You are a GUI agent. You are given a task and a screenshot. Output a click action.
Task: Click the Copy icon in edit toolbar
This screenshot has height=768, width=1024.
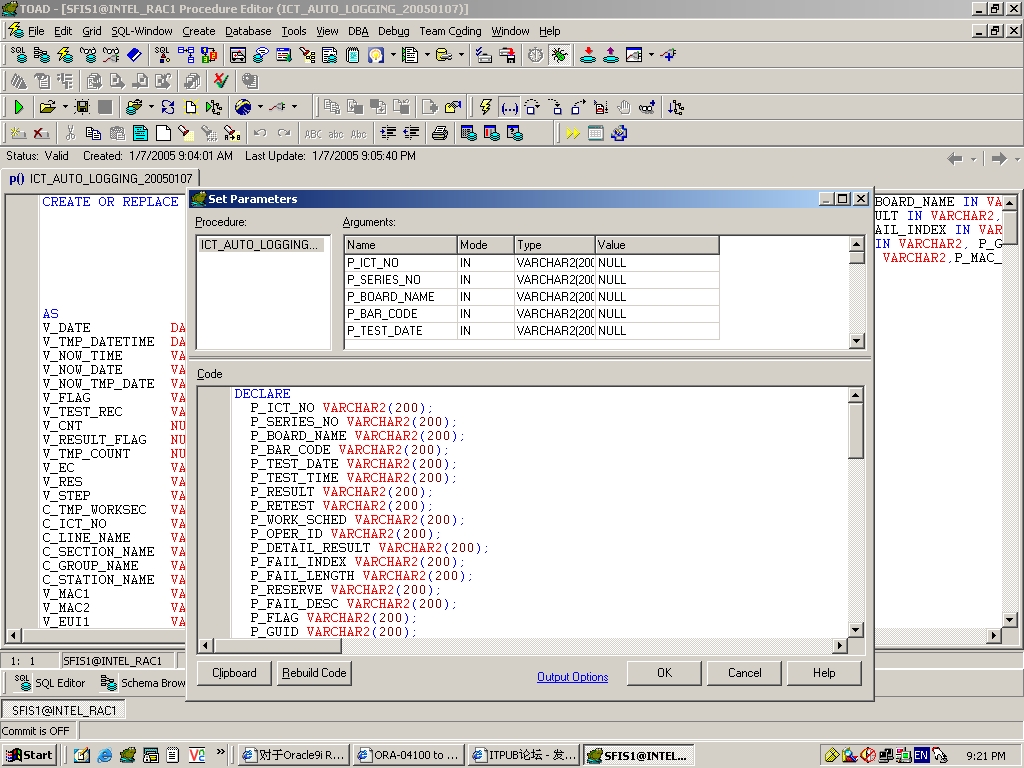(x=93, y=134)
